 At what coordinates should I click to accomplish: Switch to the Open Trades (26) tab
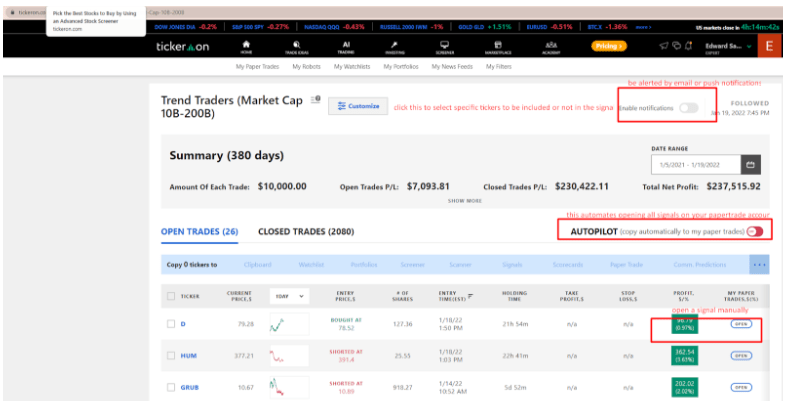(x=199, y=231)
